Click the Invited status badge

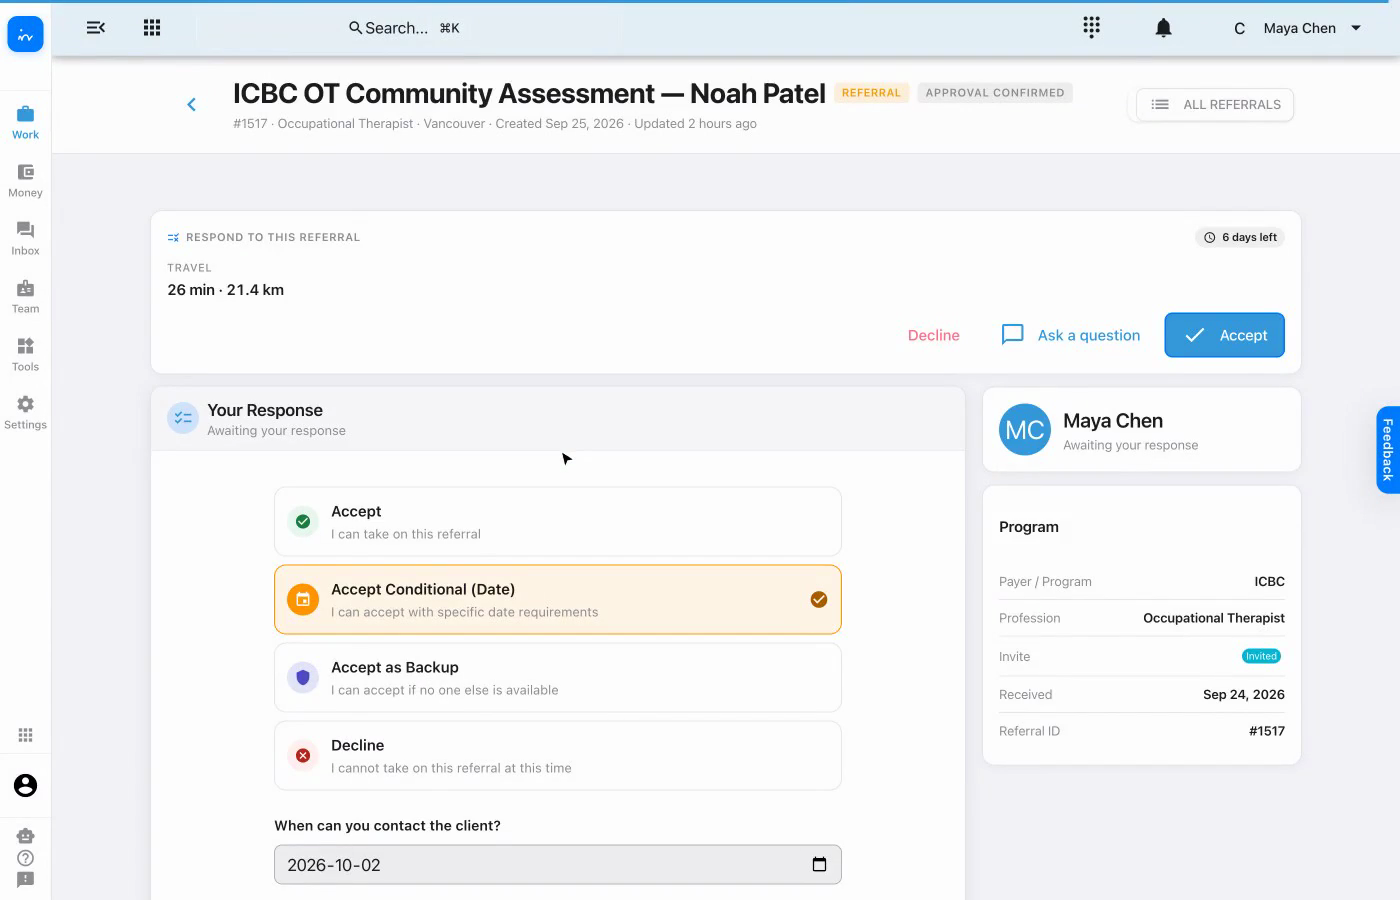pos(1261,657)
